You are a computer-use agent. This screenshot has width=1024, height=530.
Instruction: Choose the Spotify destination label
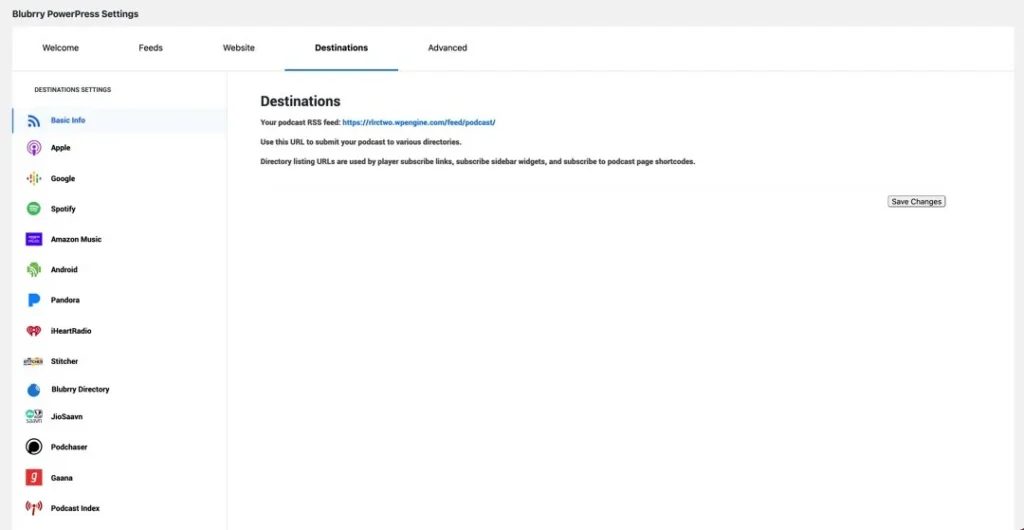[63, 209]
